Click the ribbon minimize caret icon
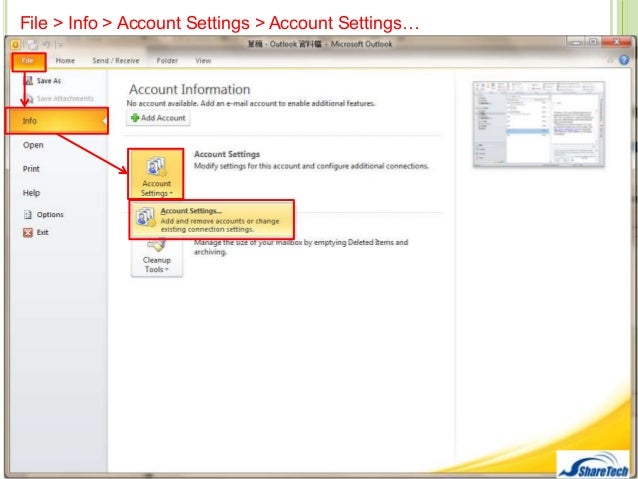Image resolution: width=638 pixels, height=479 pixels. pyautogui.click(x=610, y=60)
